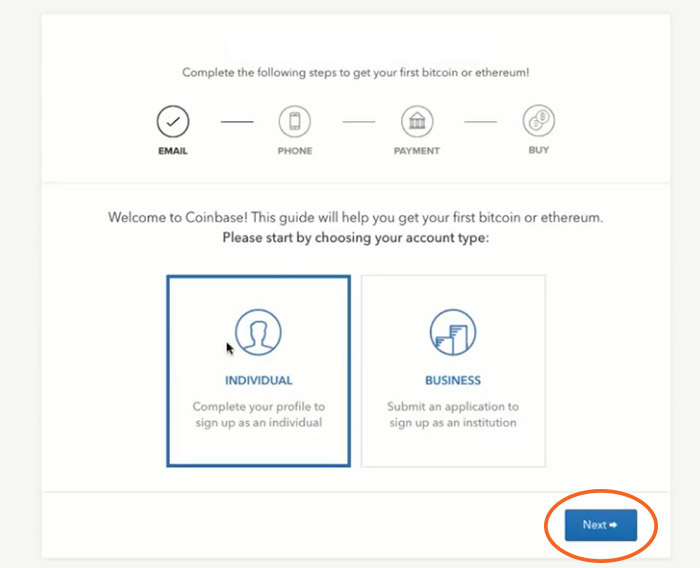Click the 'Welcome to Coinbase!' sentence
This screenshot has height=568, width=700.
click(x=355, y=217)
